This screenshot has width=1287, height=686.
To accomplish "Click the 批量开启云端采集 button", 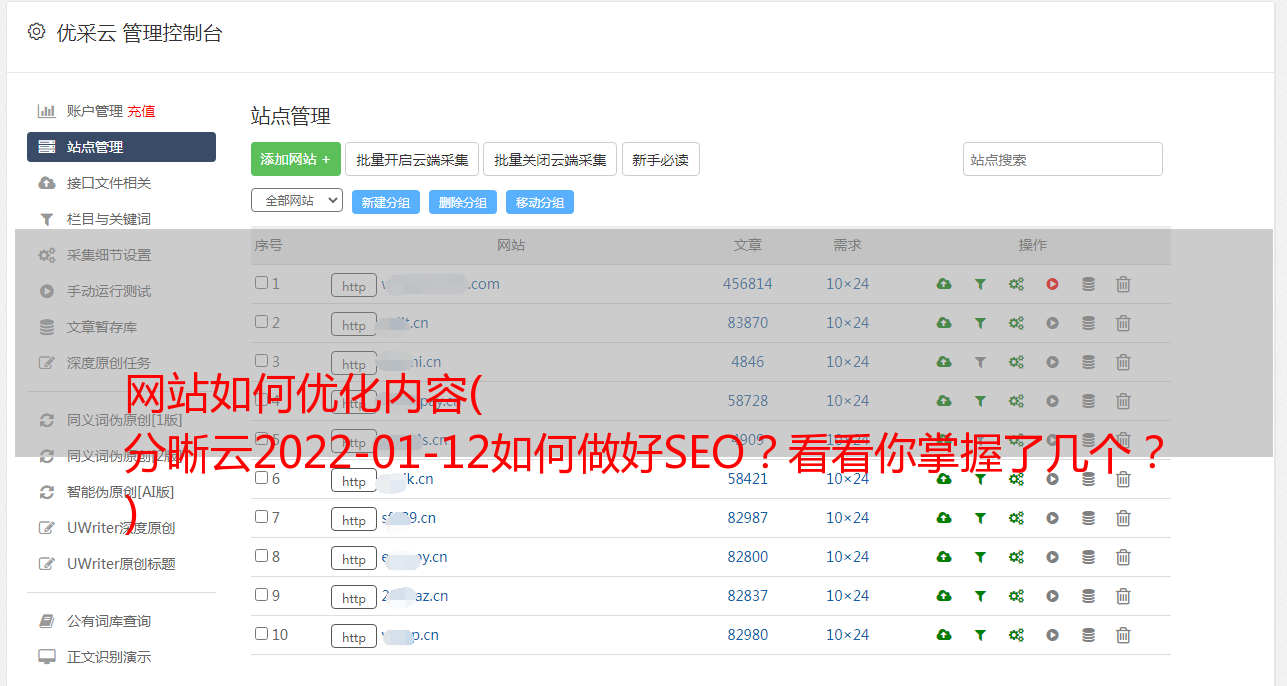I will [412, 159].
